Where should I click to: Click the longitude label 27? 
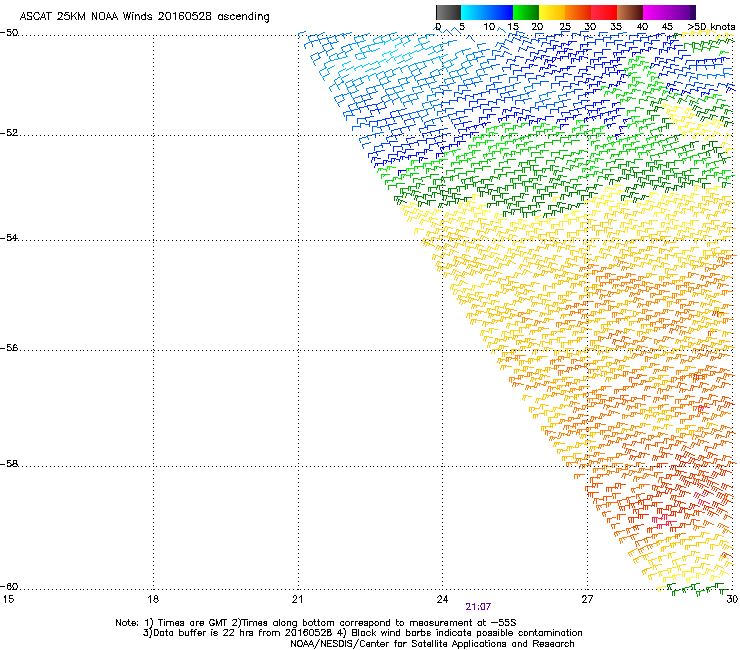[587, 599]
